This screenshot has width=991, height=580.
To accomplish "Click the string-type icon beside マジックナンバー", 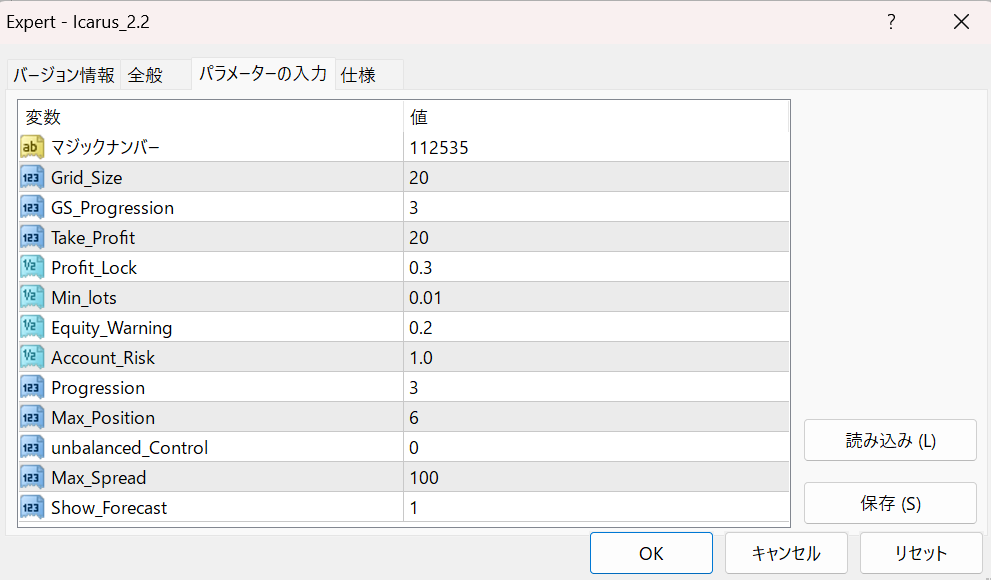I will 32,147.
